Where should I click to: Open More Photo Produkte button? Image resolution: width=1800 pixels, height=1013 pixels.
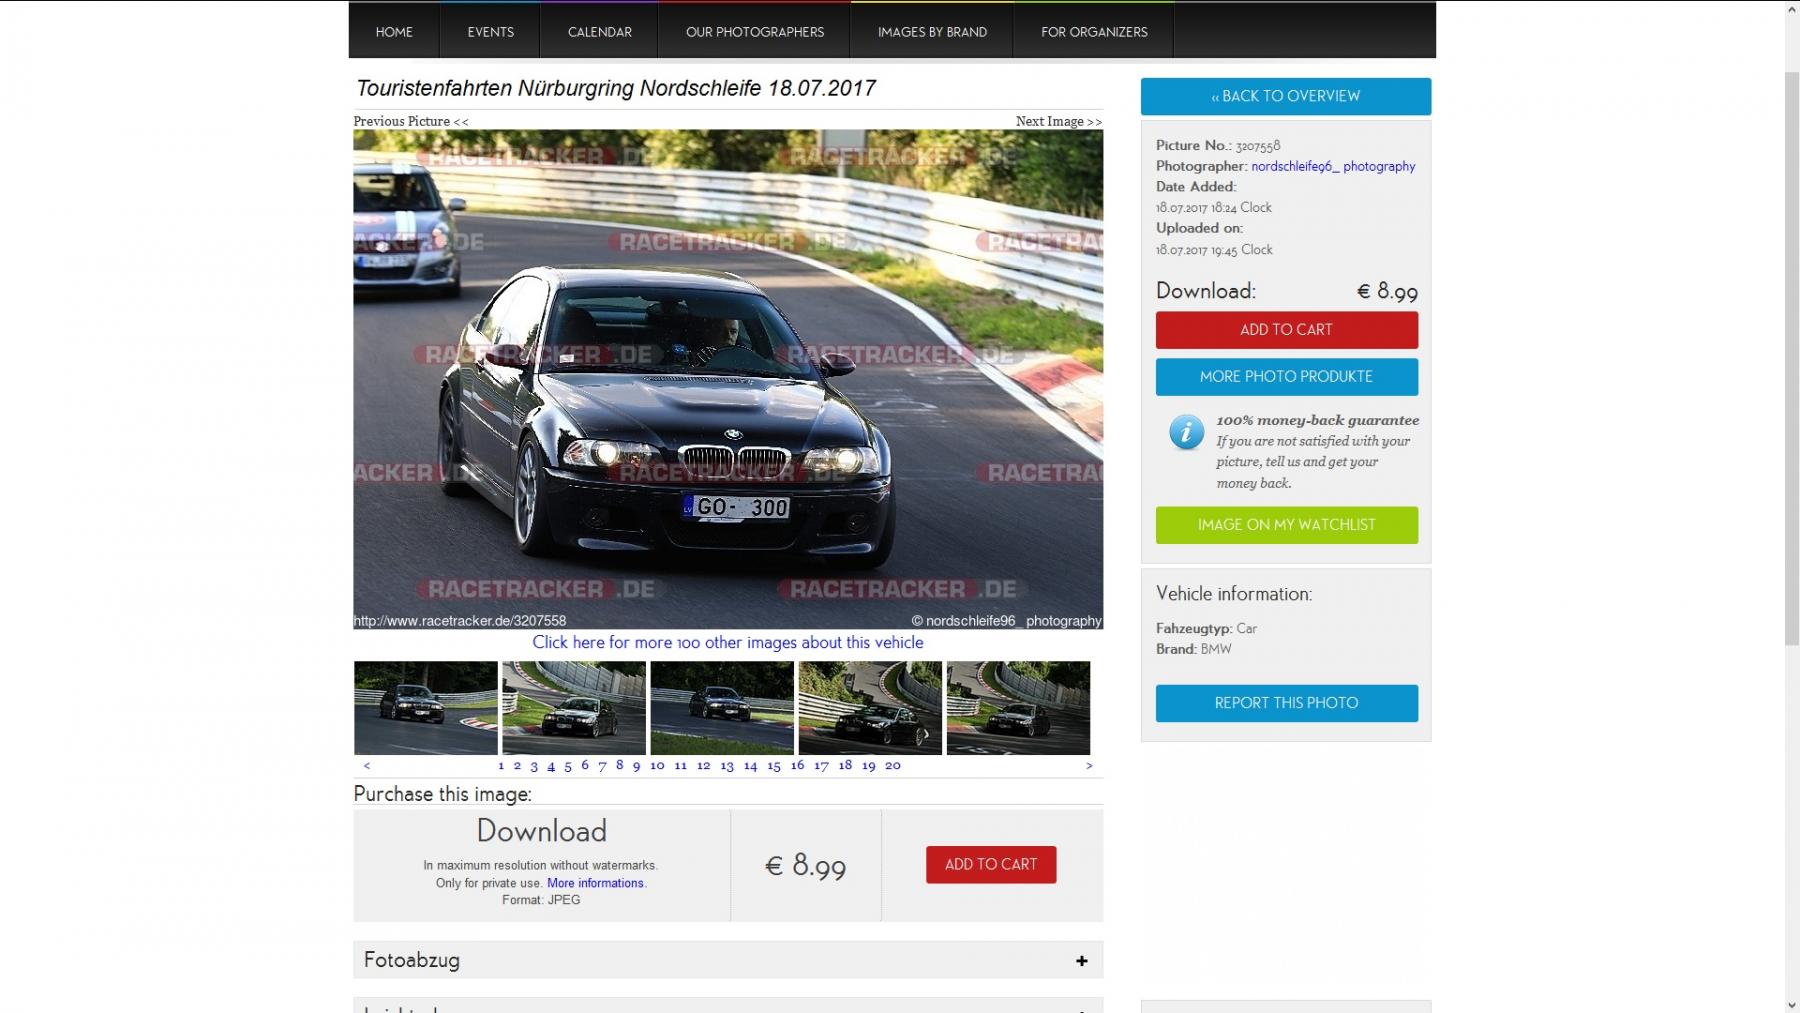point(1286,377)
